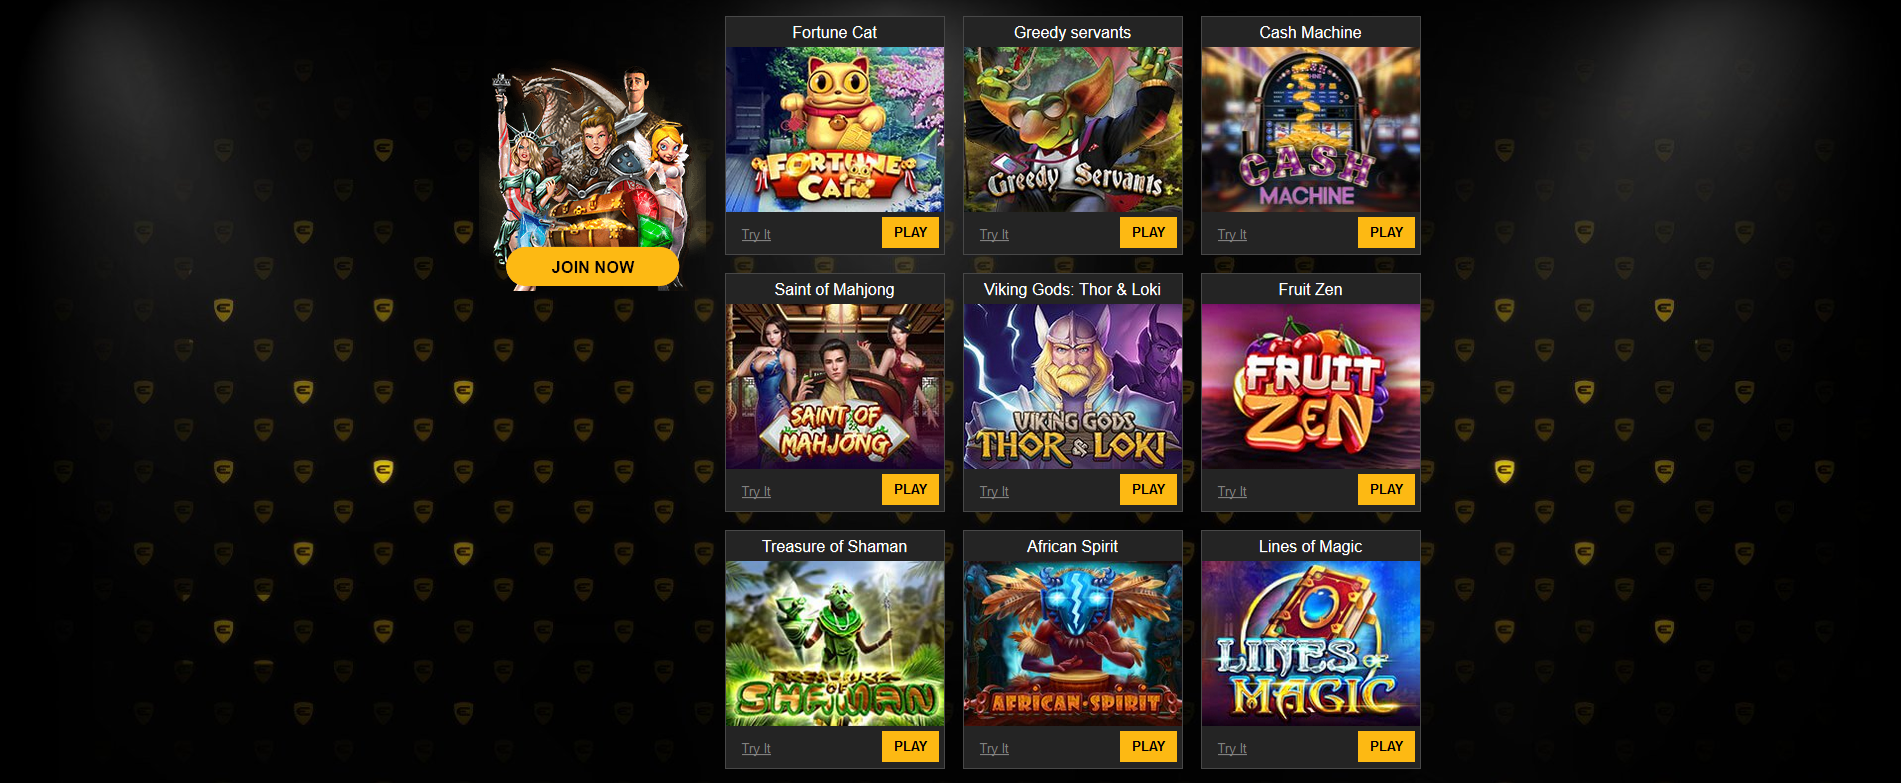Image resolution: width=1901 pixels, height=783 pixels.
Task: Try the Saint of Mahjong demo link
Action: pos(756,491)
